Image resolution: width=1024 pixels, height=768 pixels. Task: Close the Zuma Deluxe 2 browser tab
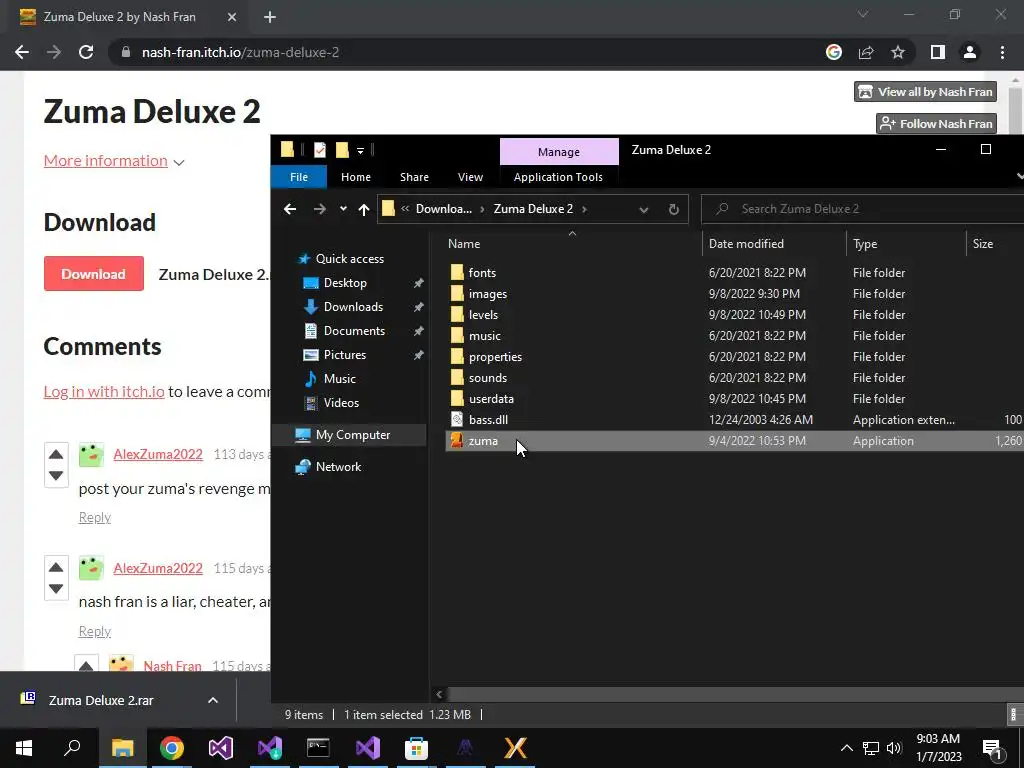pos(232,17)
